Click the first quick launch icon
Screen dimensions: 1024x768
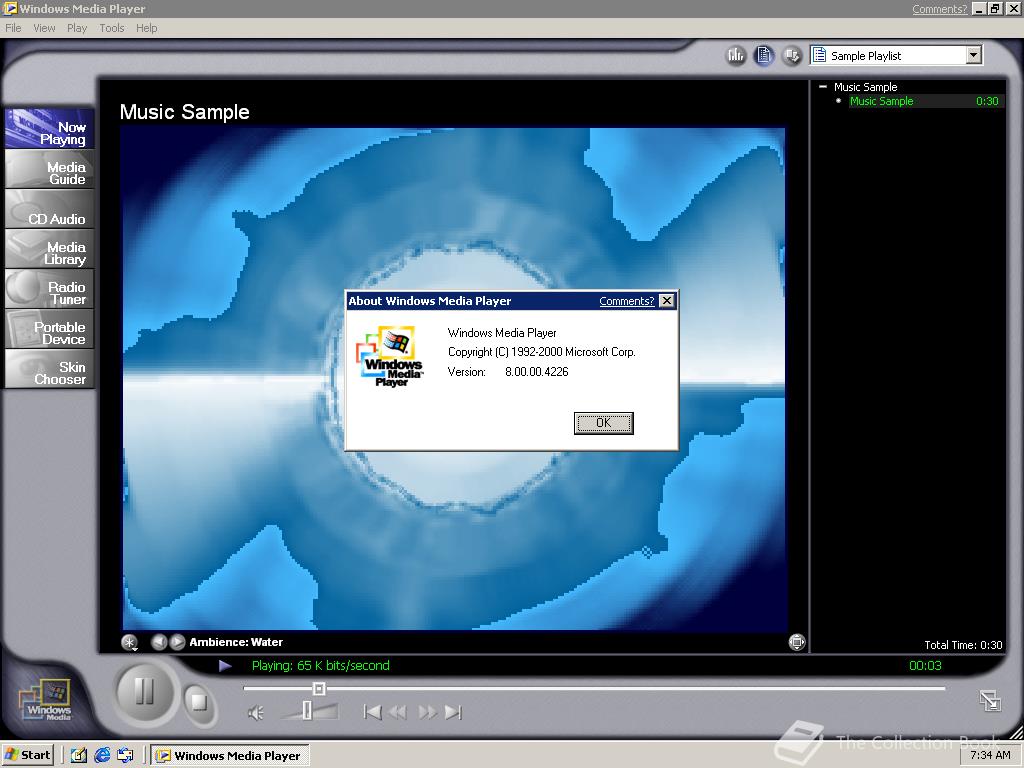[78, 756]
